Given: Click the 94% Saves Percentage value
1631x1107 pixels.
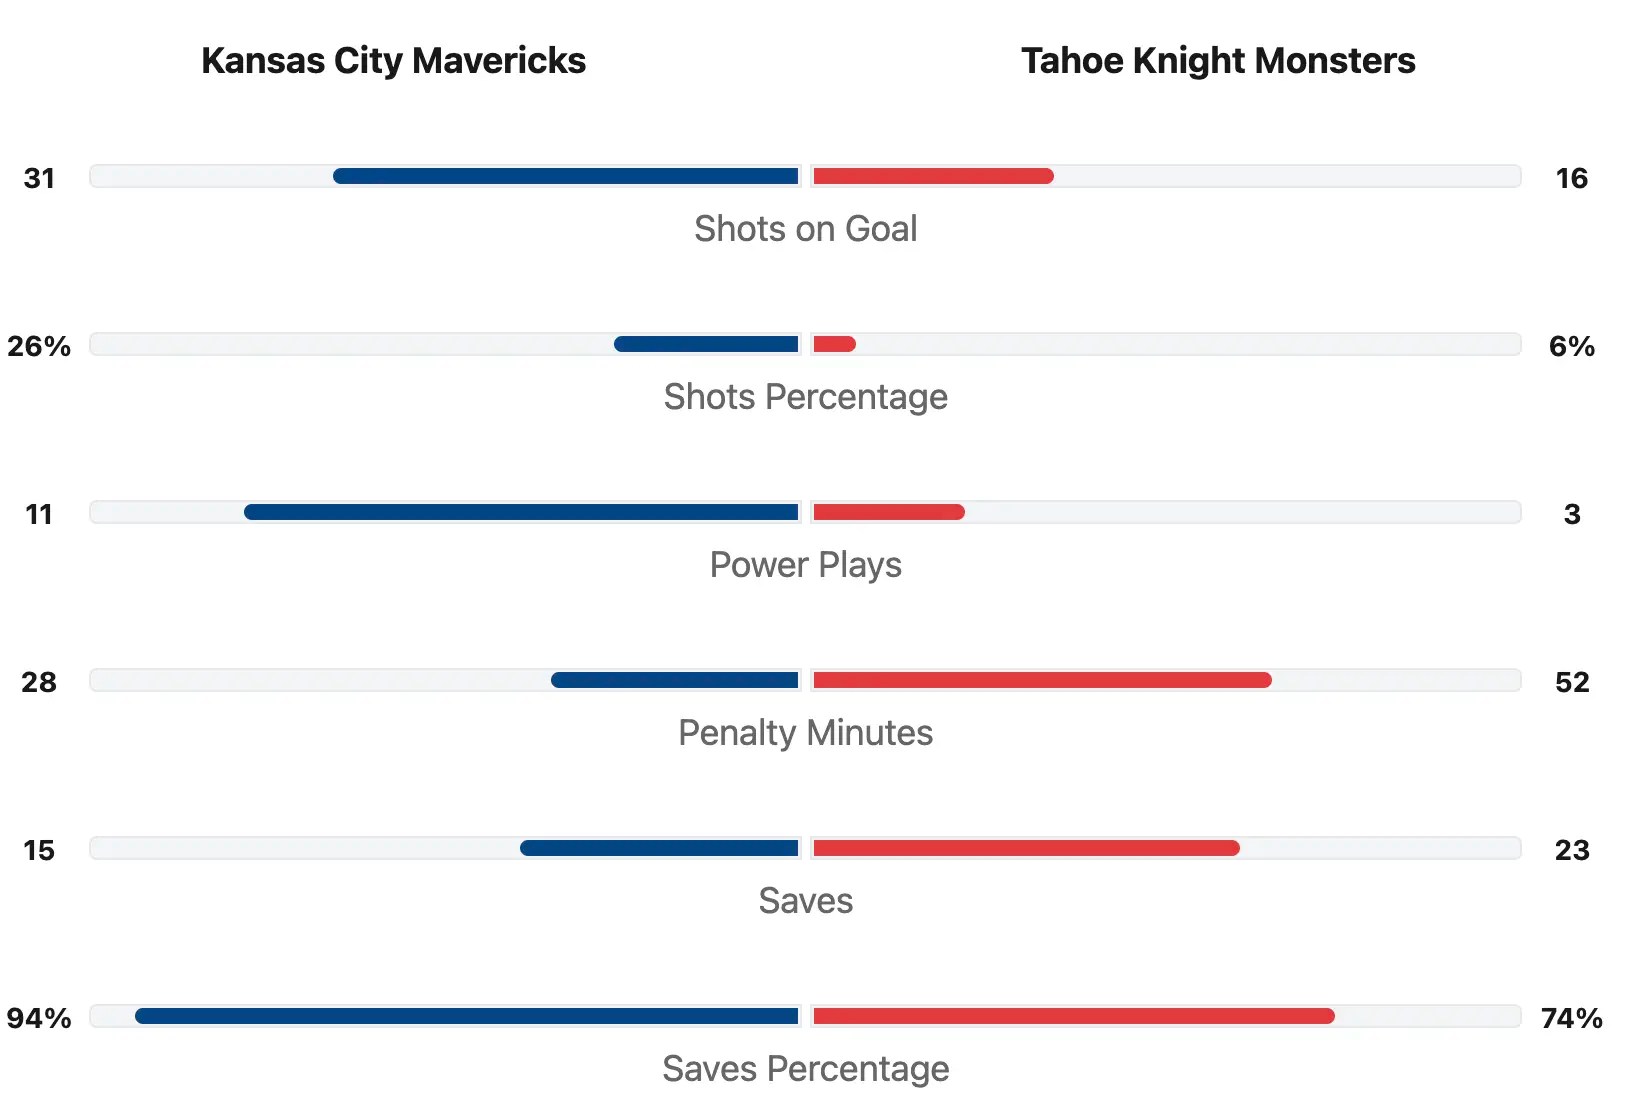Looking at the screenshot, I should point(39,1018).
